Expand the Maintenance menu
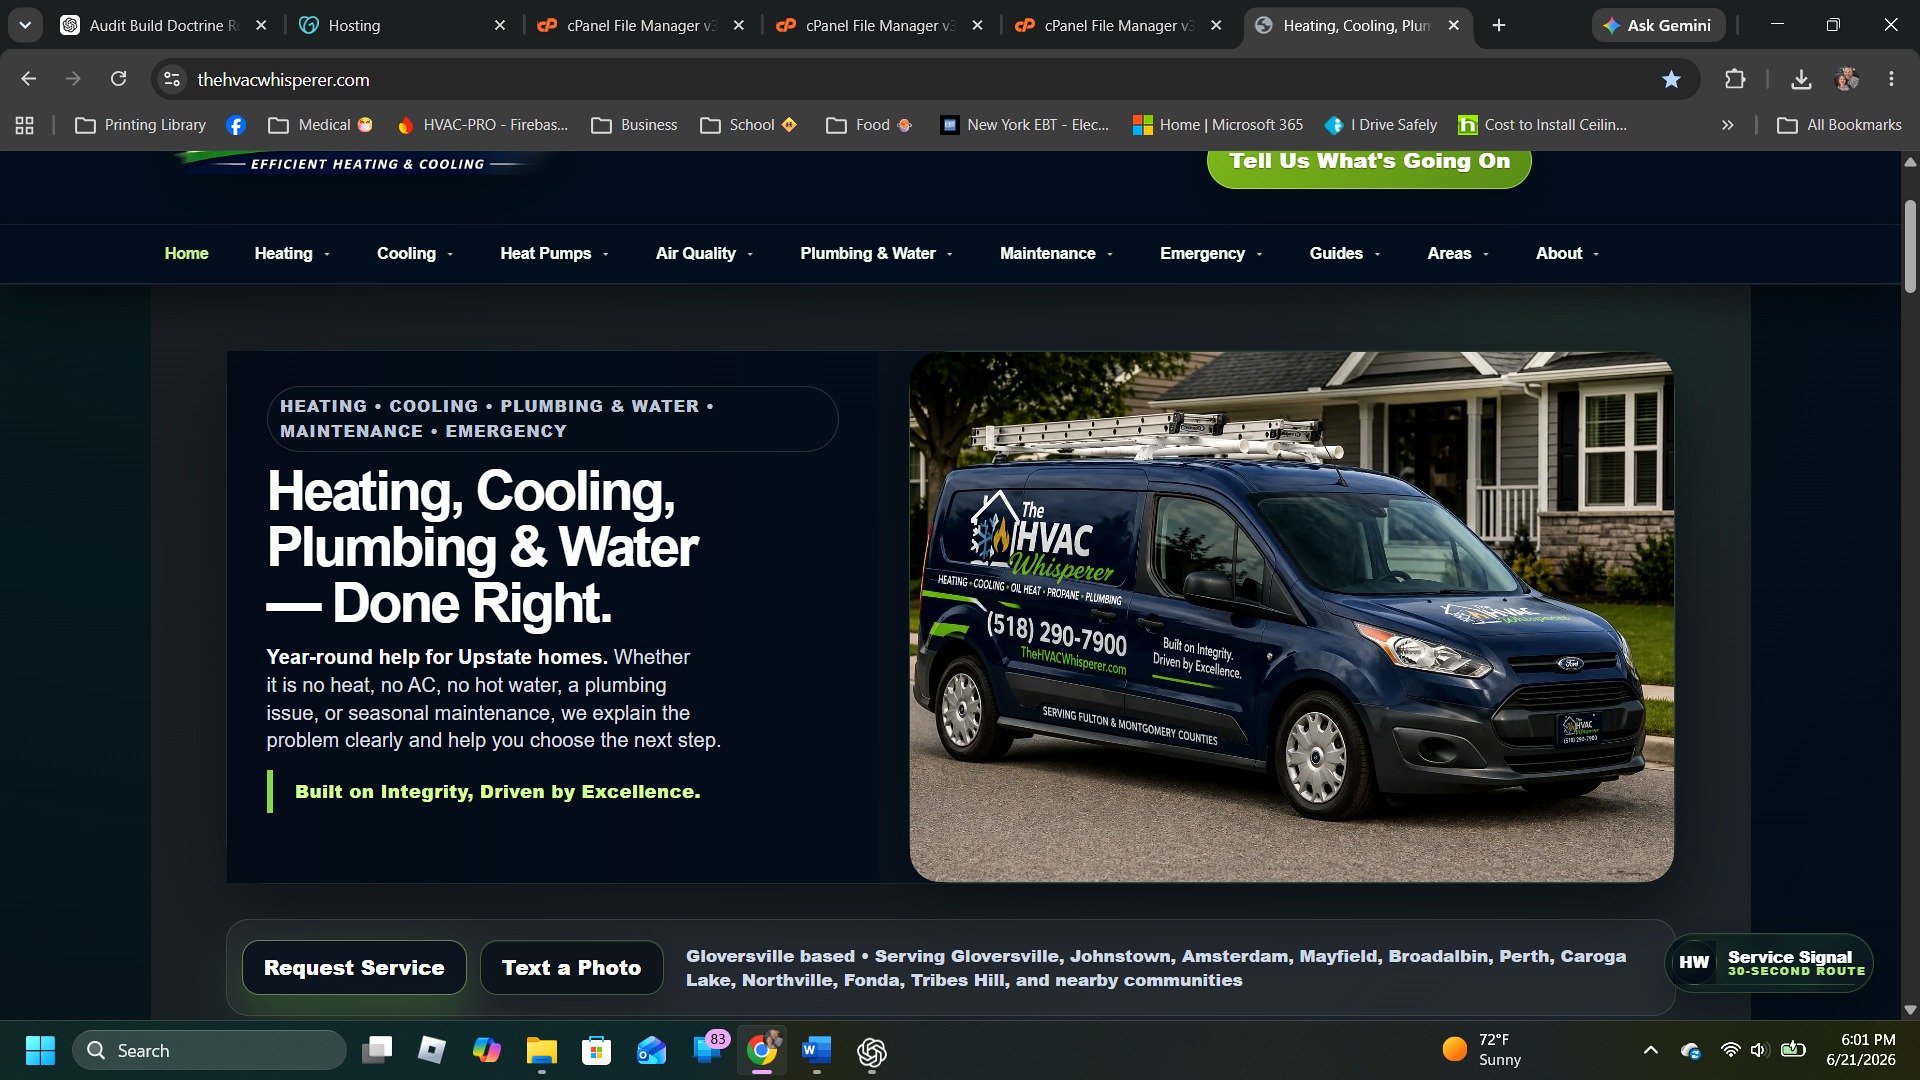The width and height of the screenshot is (1920, 1080). pos(1056,253)
